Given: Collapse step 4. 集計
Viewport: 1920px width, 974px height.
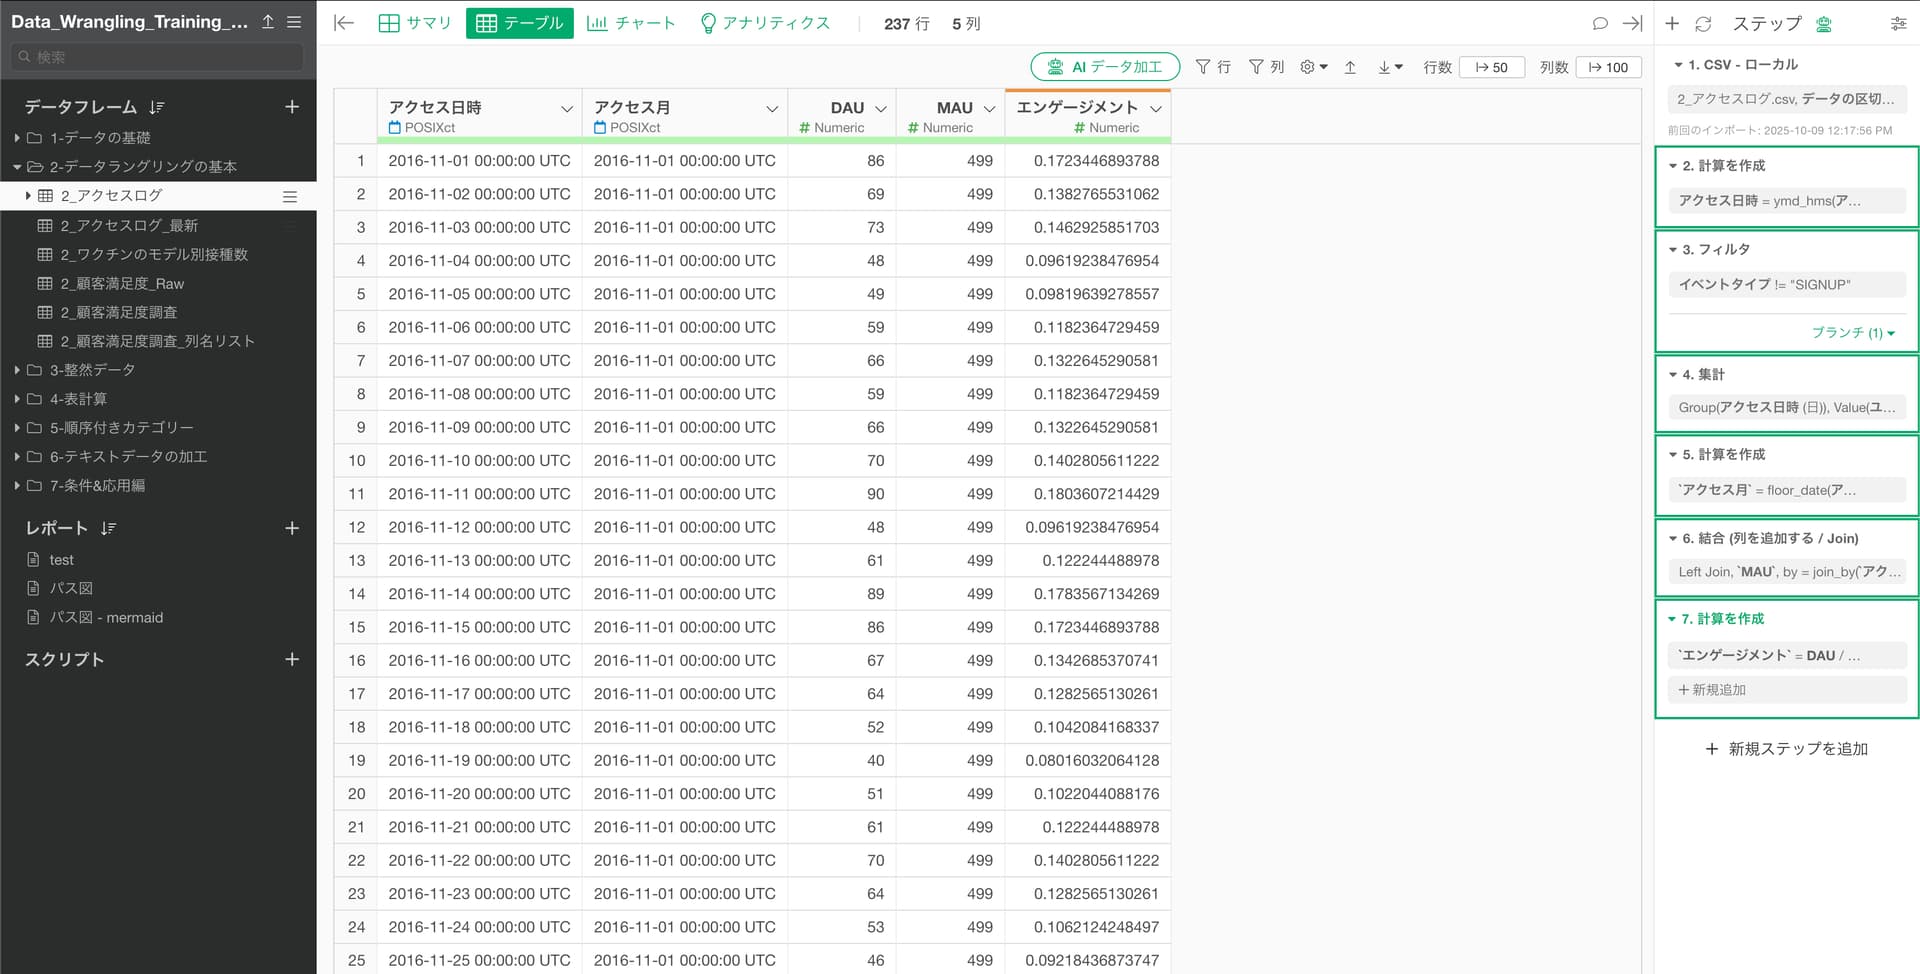Looking at the screenshot, I should (1672, 375).
